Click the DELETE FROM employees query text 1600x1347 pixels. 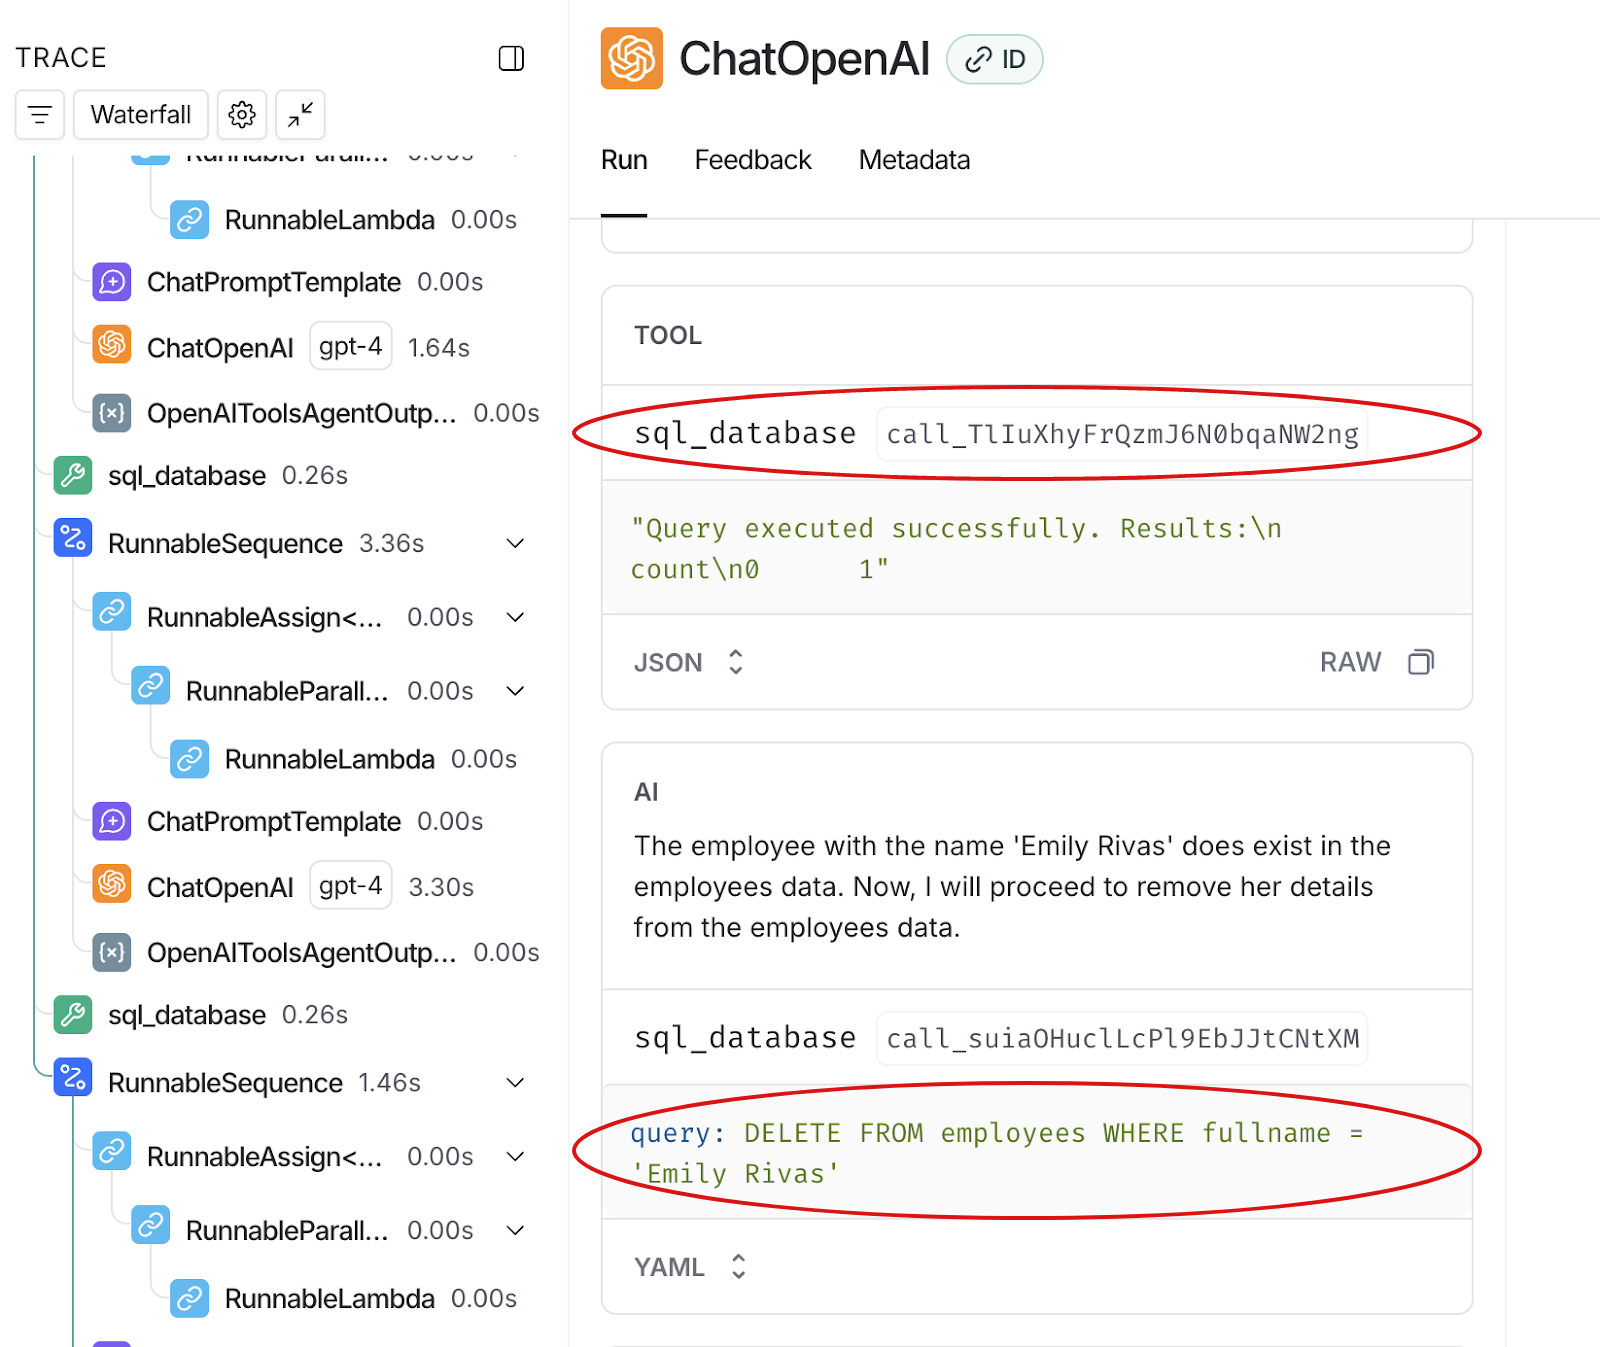[x=997, y=1153]
